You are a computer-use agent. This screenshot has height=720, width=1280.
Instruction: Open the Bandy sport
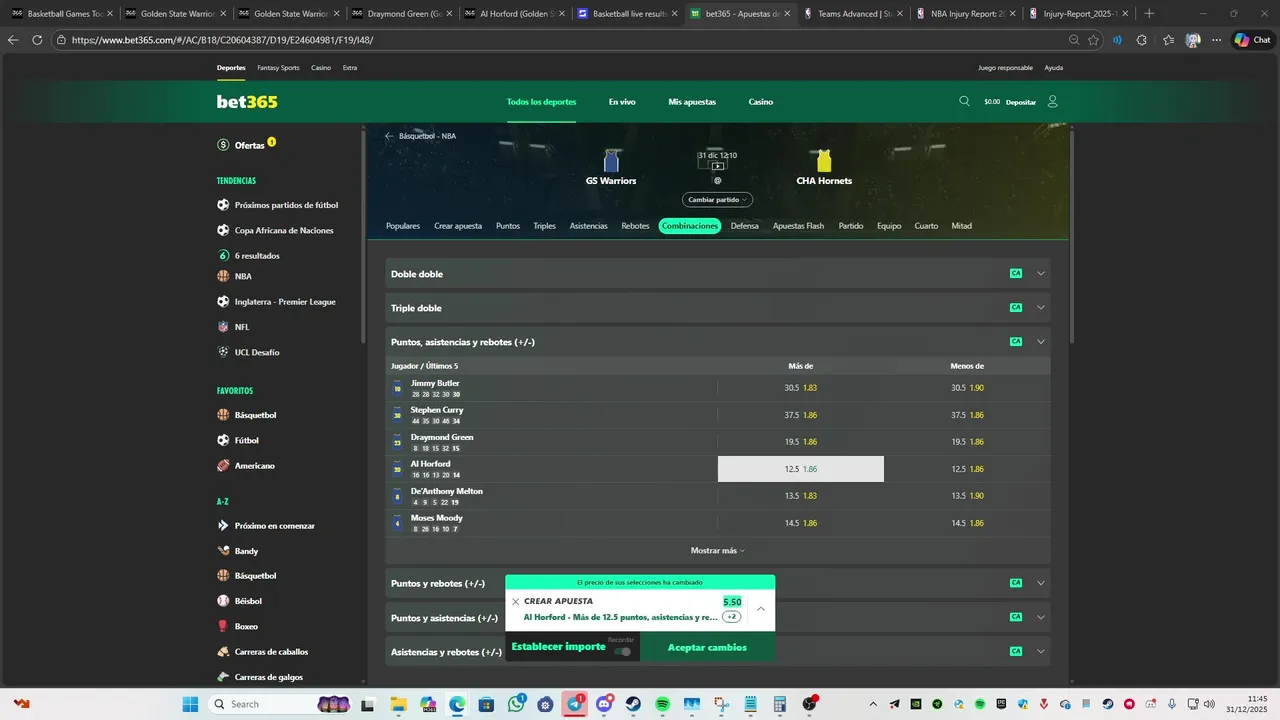(238, 551)
